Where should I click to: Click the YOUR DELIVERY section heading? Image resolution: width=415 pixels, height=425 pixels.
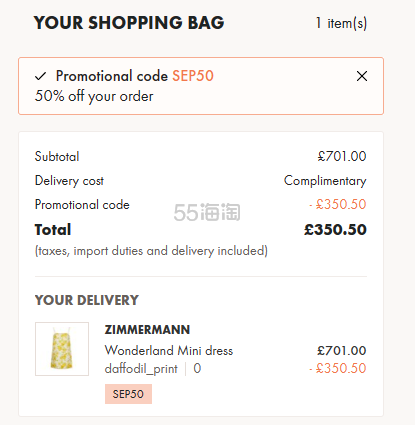click(x=87, y=300)
